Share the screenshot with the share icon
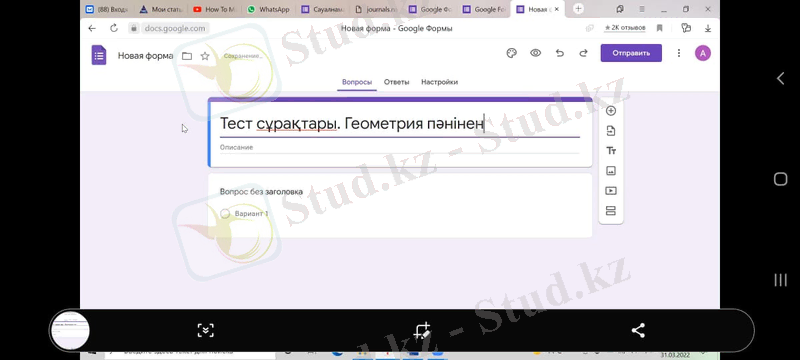This screenshot has width=800, height=360. [638, 330]
